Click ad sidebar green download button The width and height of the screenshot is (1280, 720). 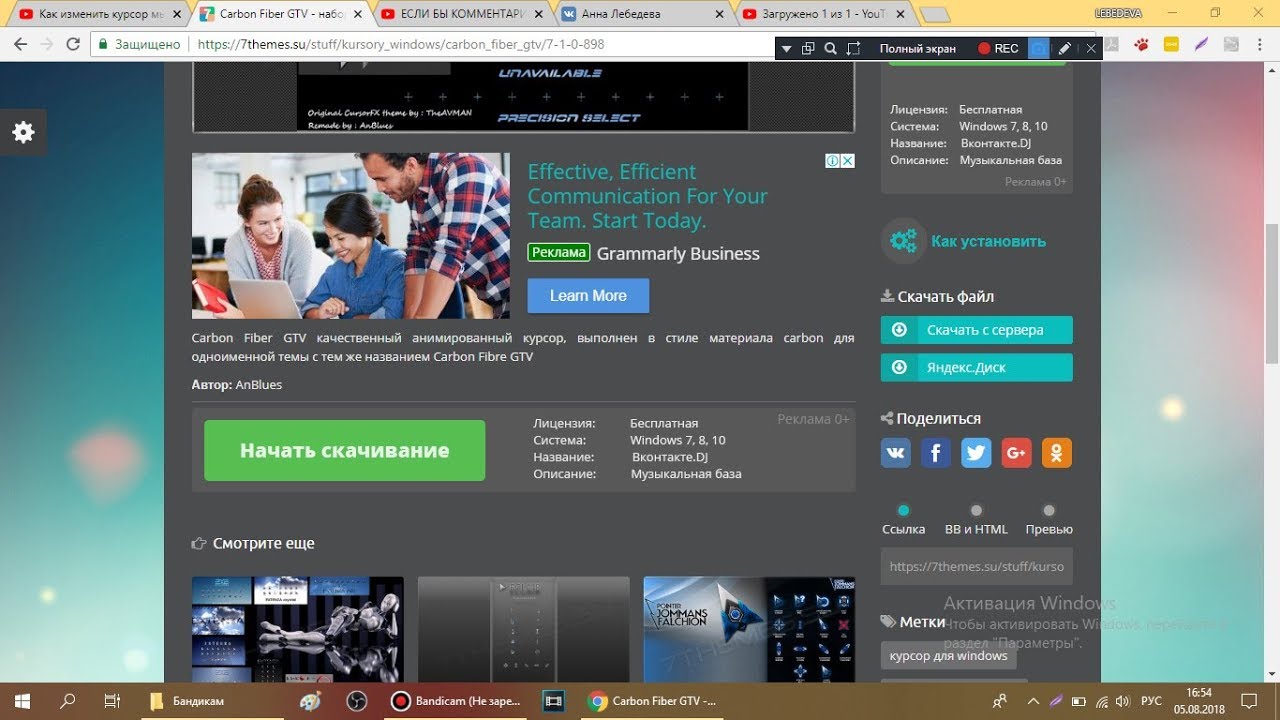click(x=976, y=64)
